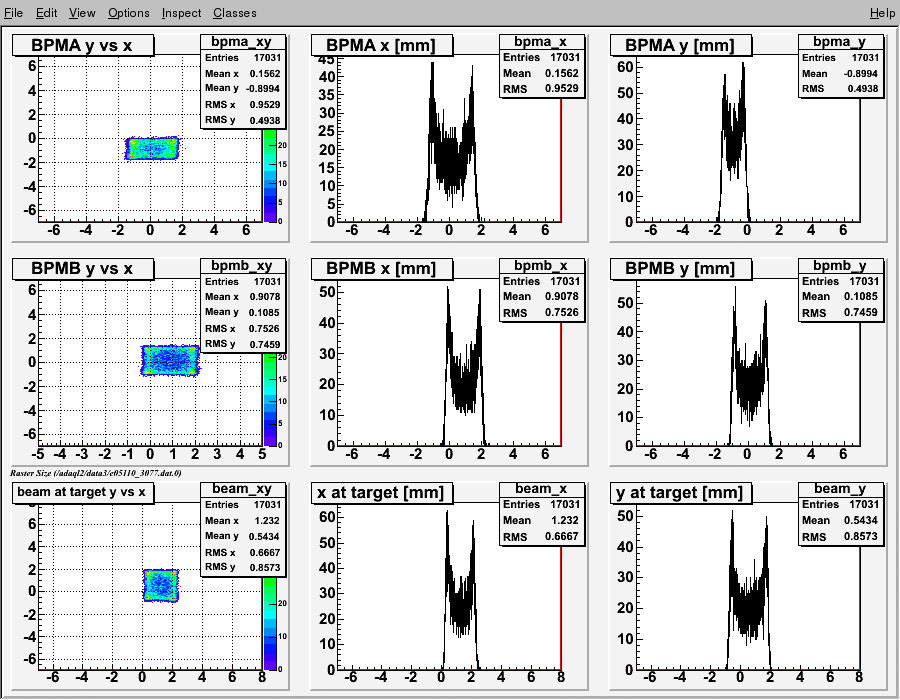Screen dimensions: 900x700
Task: Click 'RMS 0.9529' in bpma_x stats
Action: pyautogui.click(x=541, y=88)
